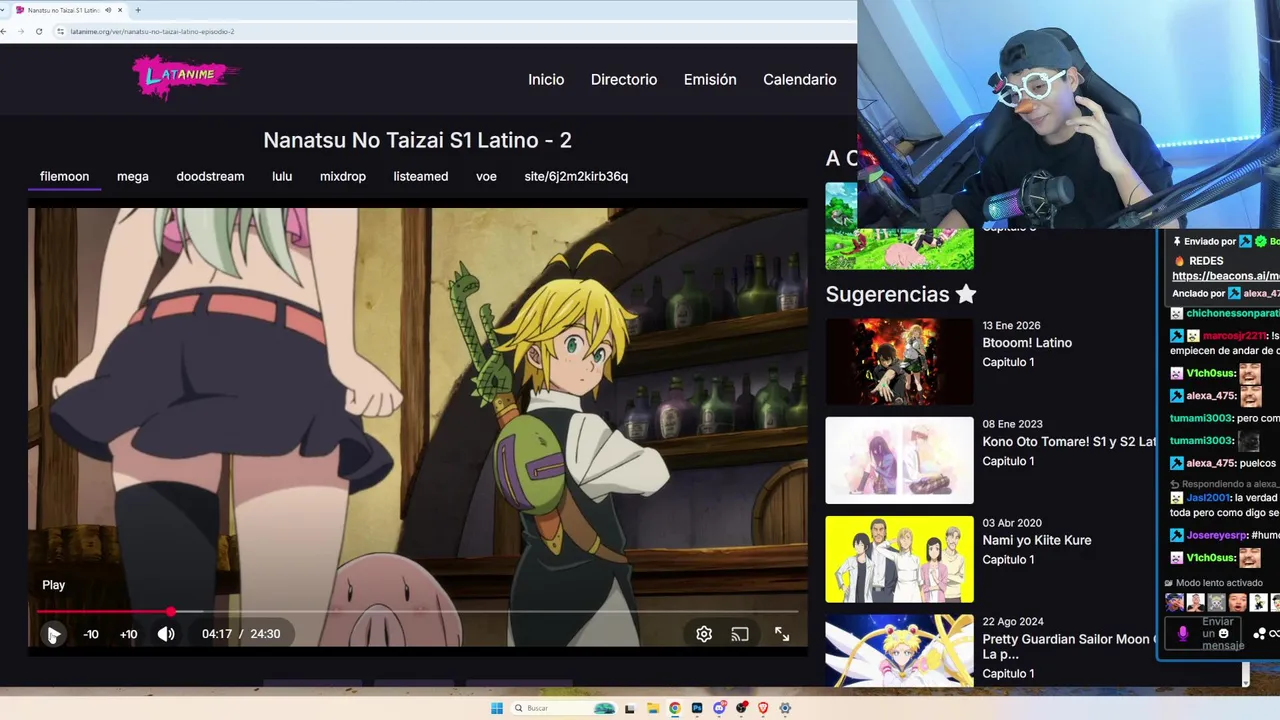Screen dimensions: 1280x720
Task: Close the Nanatsu no Taizai browser tab
Action: [120, 10]
